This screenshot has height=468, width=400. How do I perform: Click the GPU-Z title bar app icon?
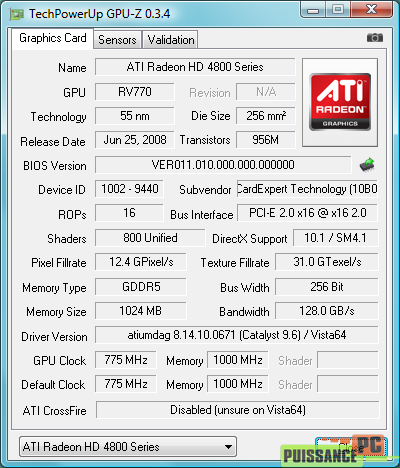coord(17,14)
